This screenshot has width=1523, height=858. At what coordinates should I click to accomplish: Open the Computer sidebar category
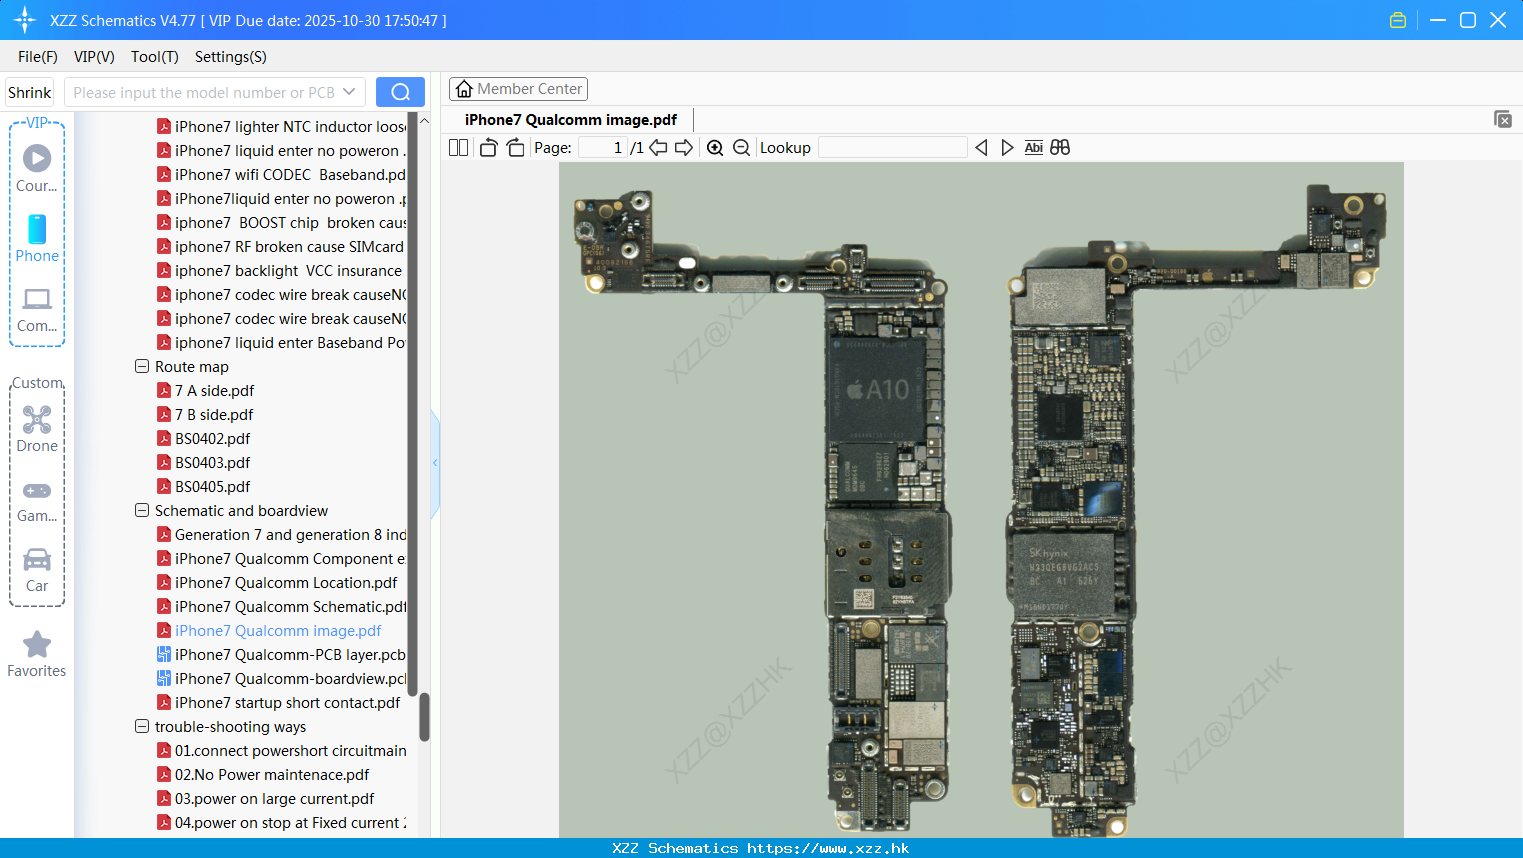(x=37, y=309)
